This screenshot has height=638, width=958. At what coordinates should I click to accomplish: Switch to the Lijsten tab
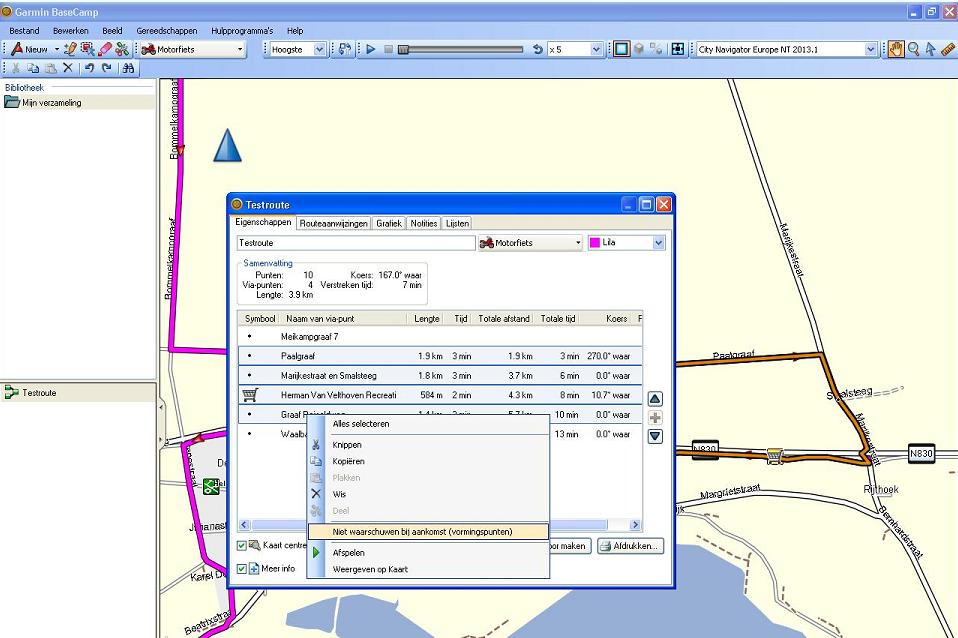458,224
